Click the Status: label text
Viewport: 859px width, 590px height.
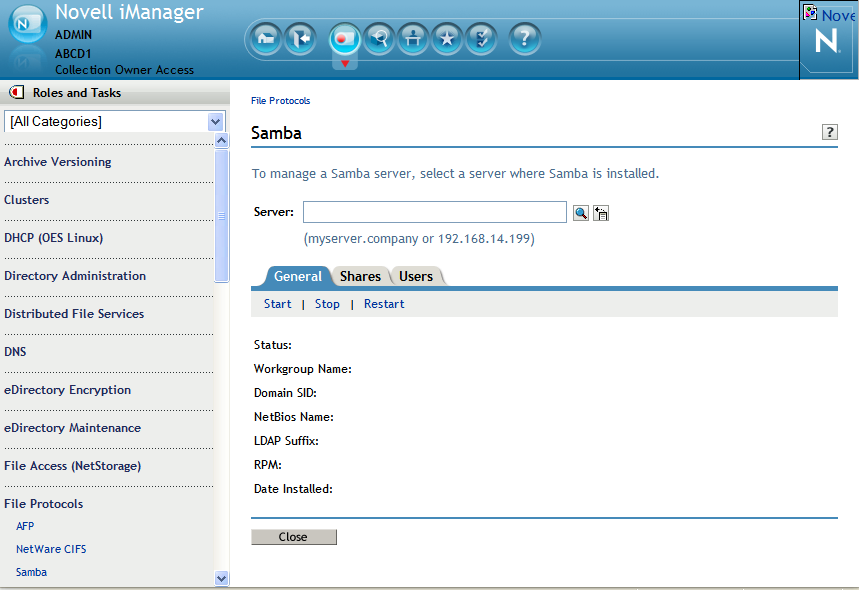coord(273,345)
